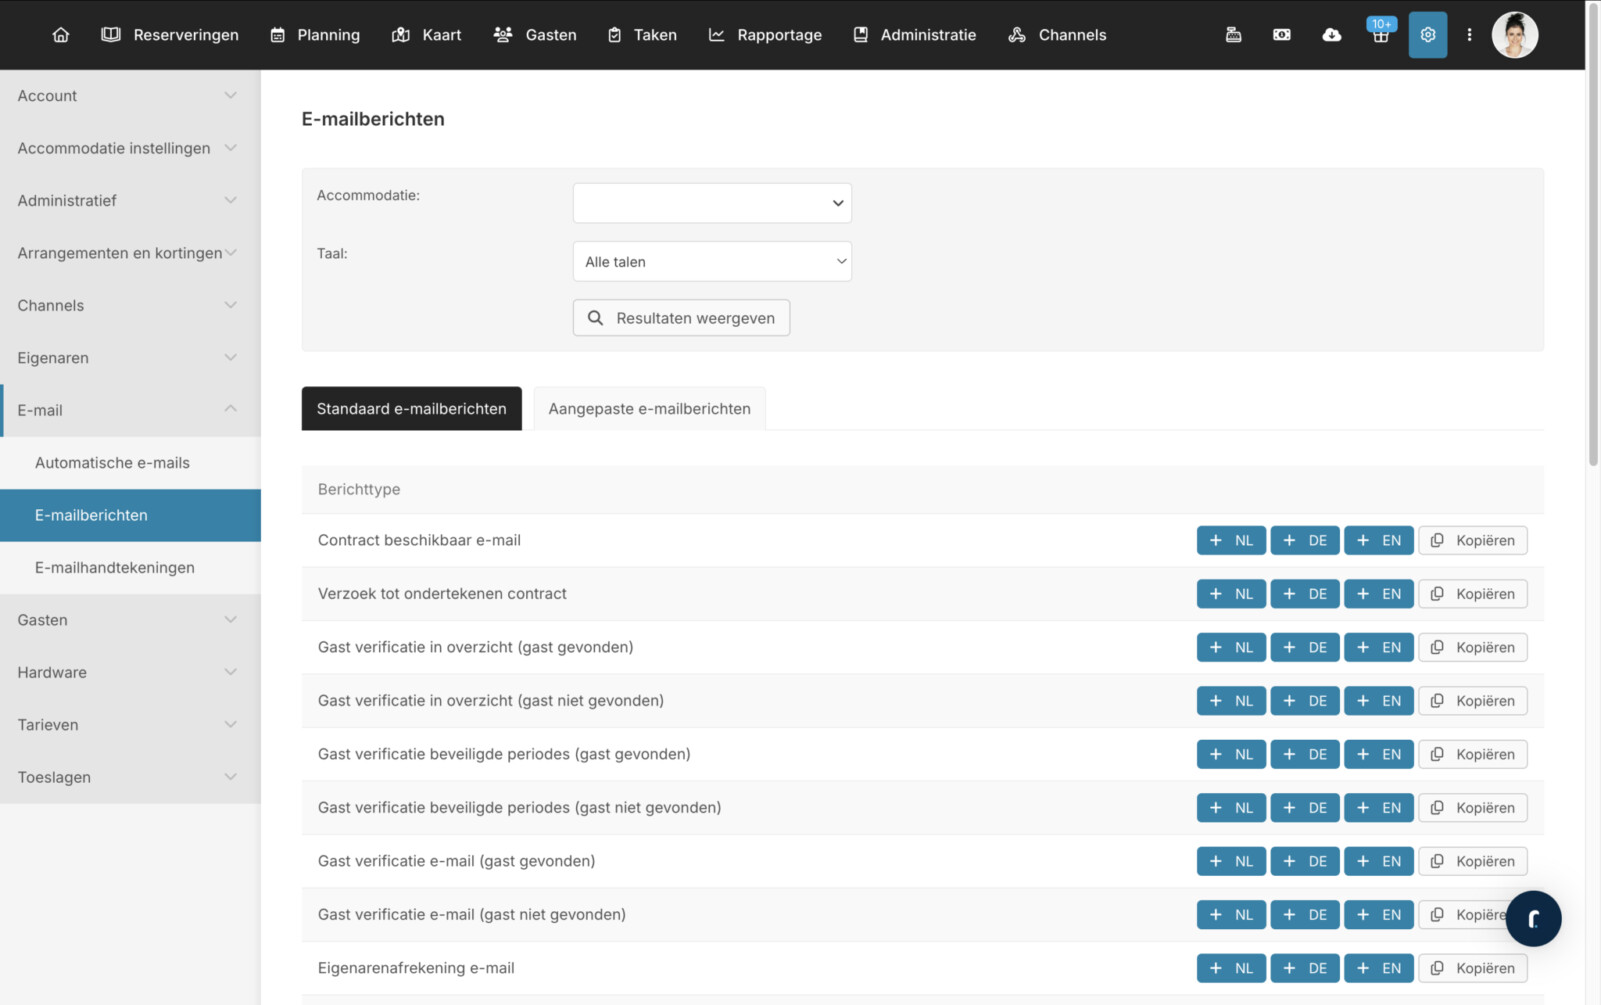Add NL version for Contract beschikbaar e-mail
This screenshot has height=1005, width=1601.
pos(1231,541)
